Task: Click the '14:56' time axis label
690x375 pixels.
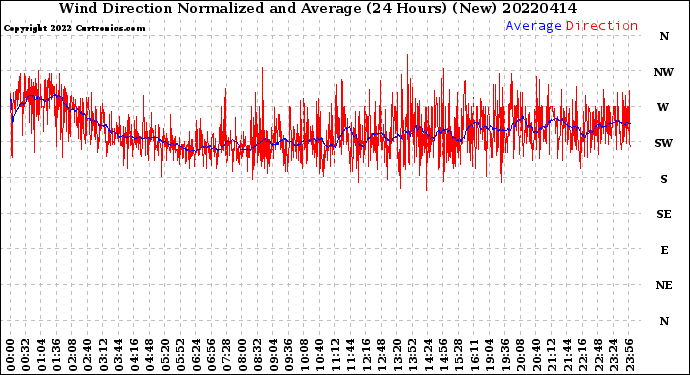Action: coord(443,355)
